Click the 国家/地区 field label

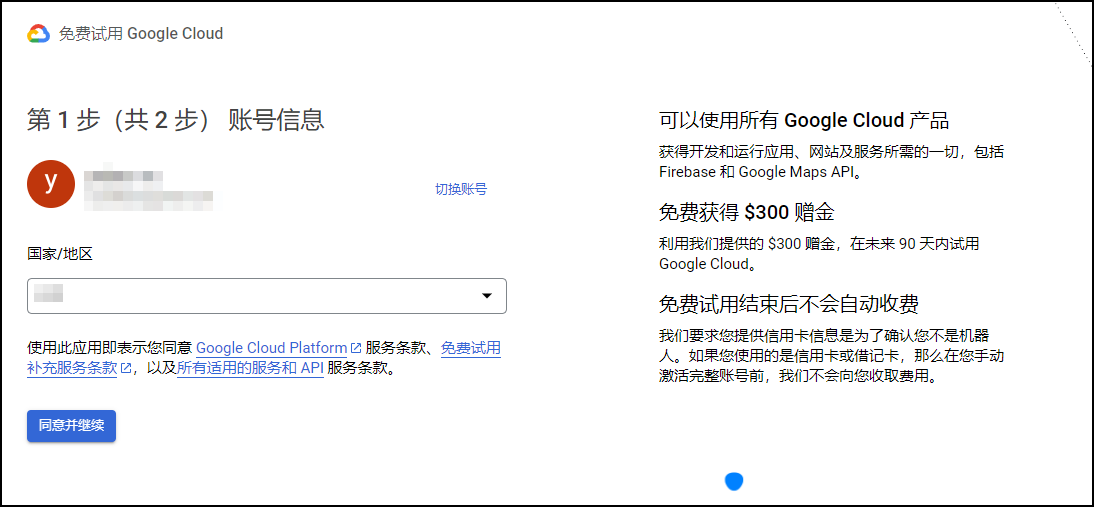60,254
